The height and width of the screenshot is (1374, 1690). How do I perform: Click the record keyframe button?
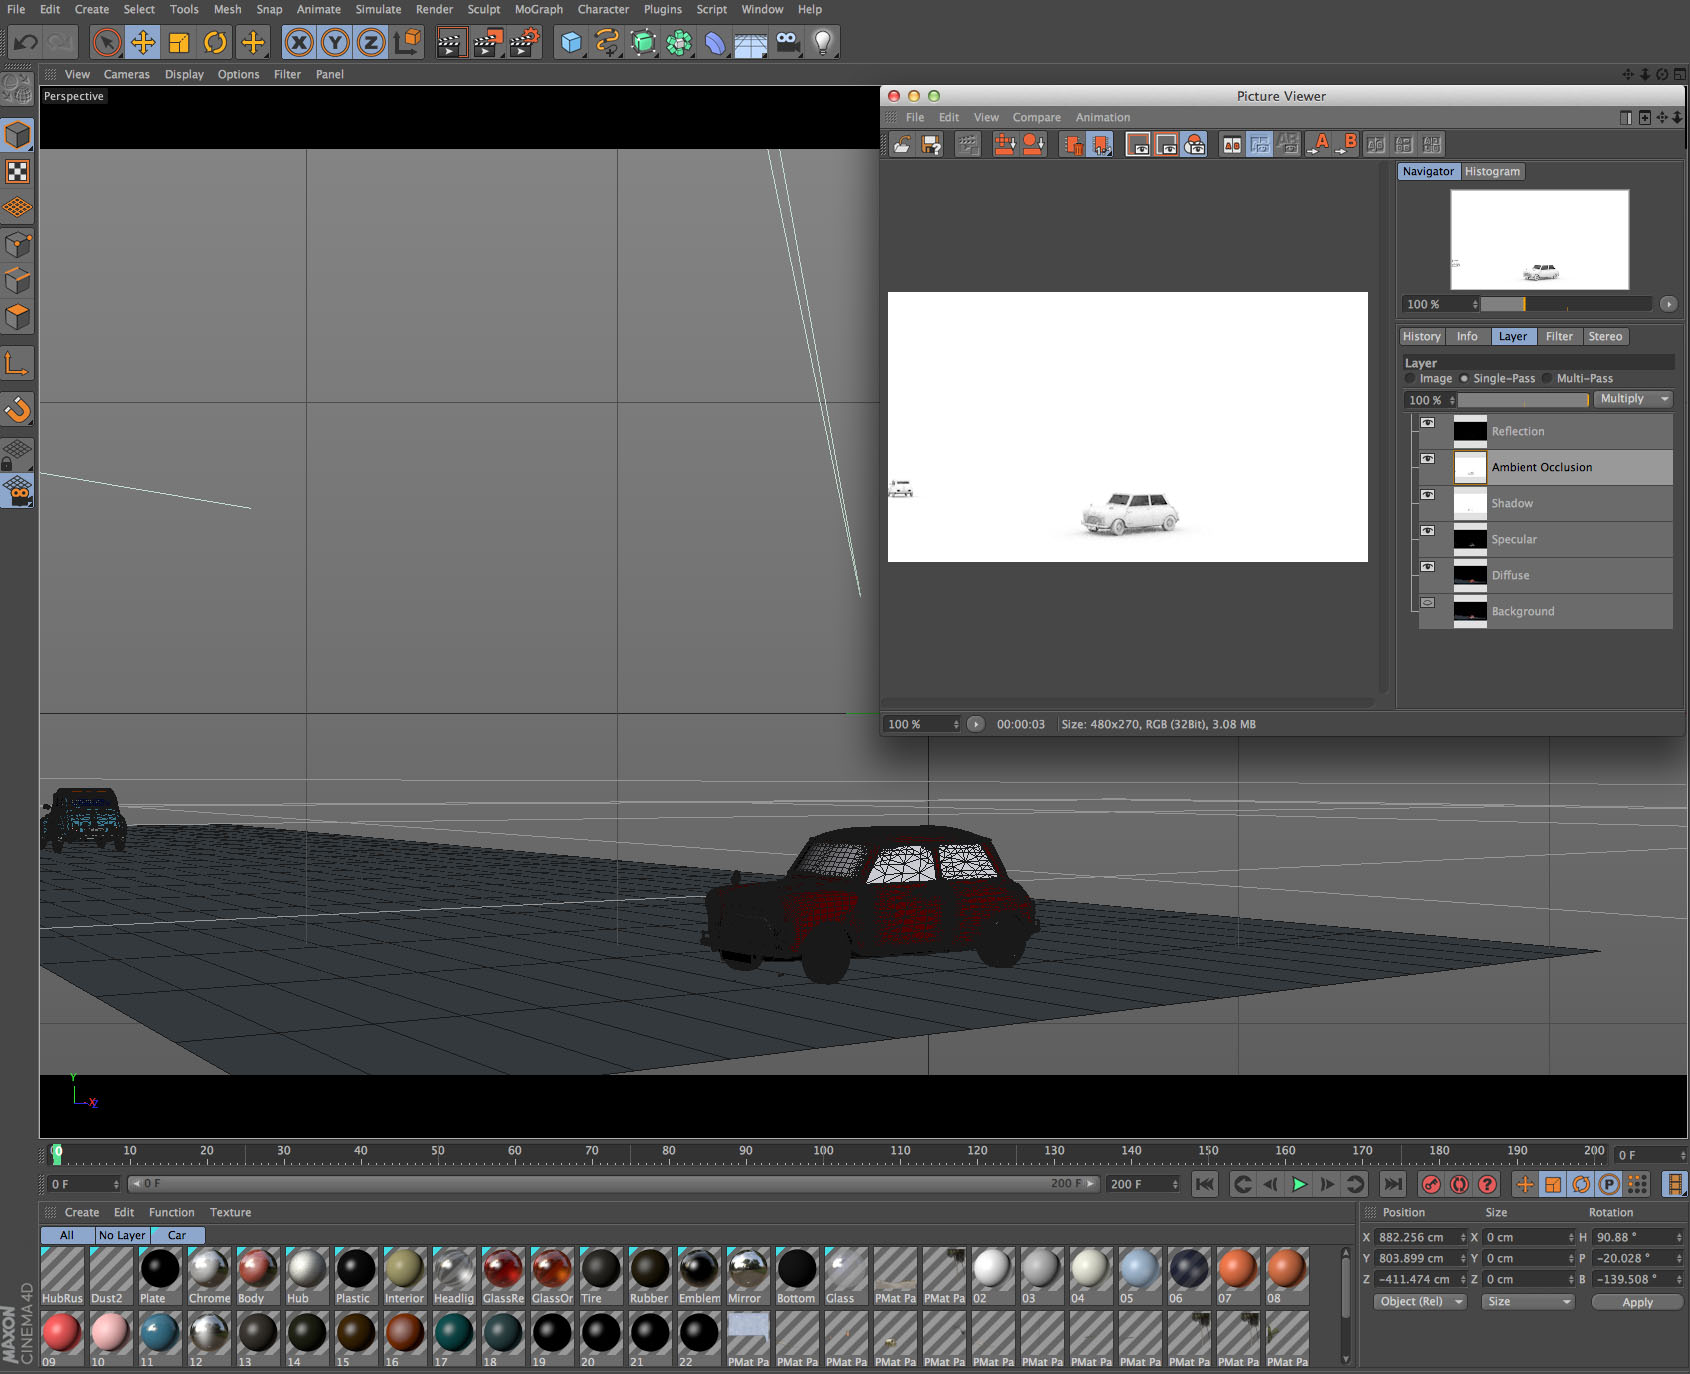tap(1431, 1184)
